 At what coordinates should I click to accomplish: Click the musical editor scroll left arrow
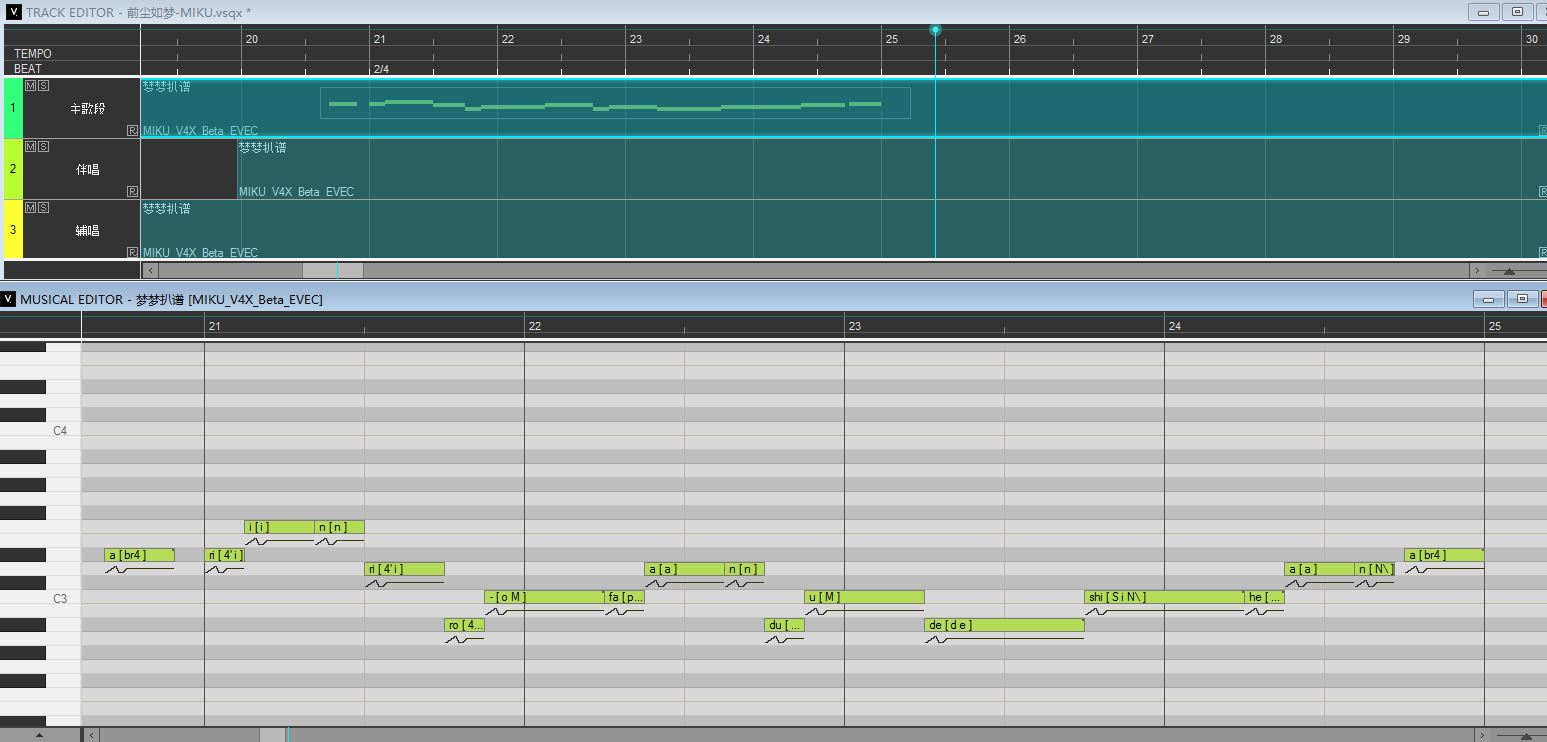(x=91, y=735)
